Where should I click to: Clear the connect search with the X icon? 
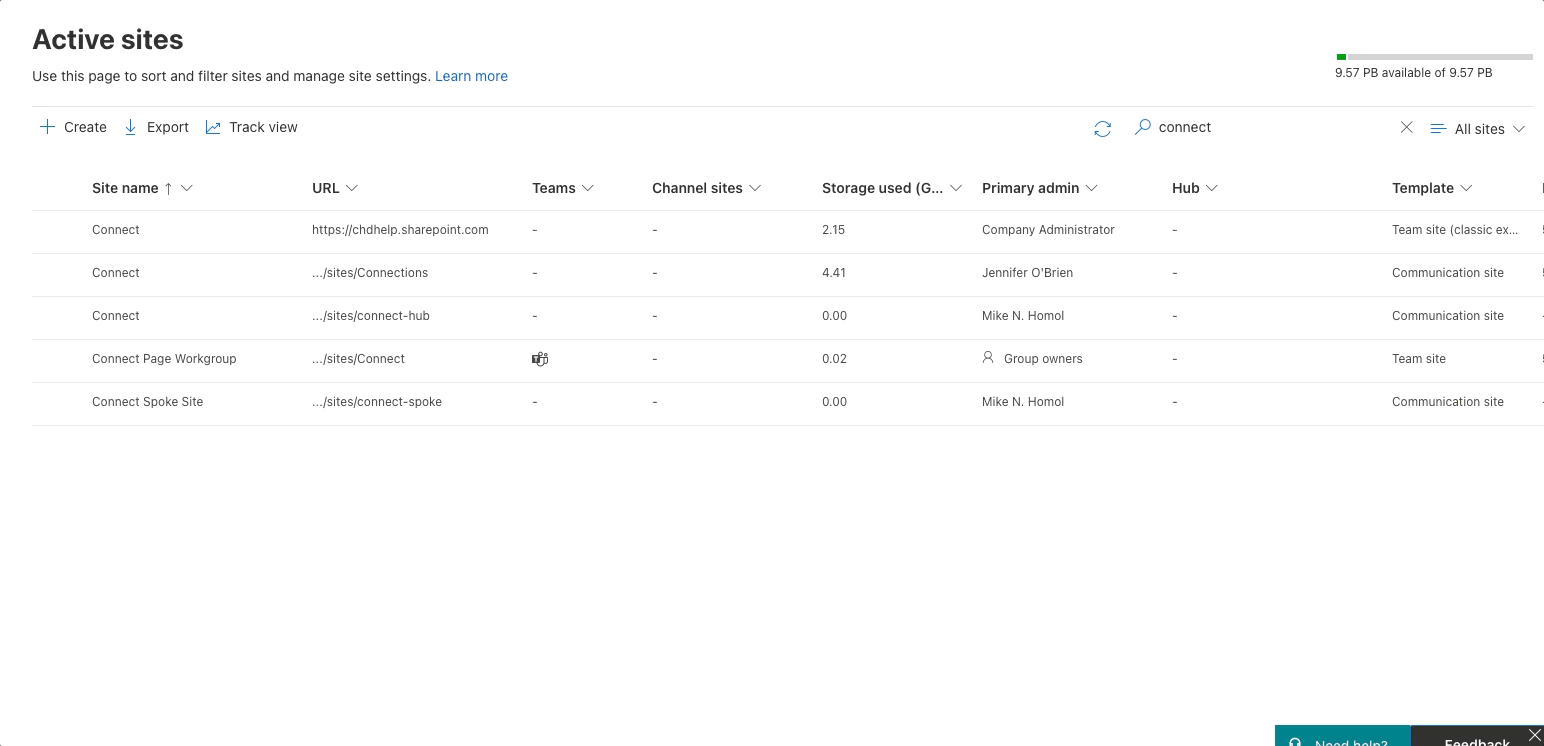[1406, 127]
